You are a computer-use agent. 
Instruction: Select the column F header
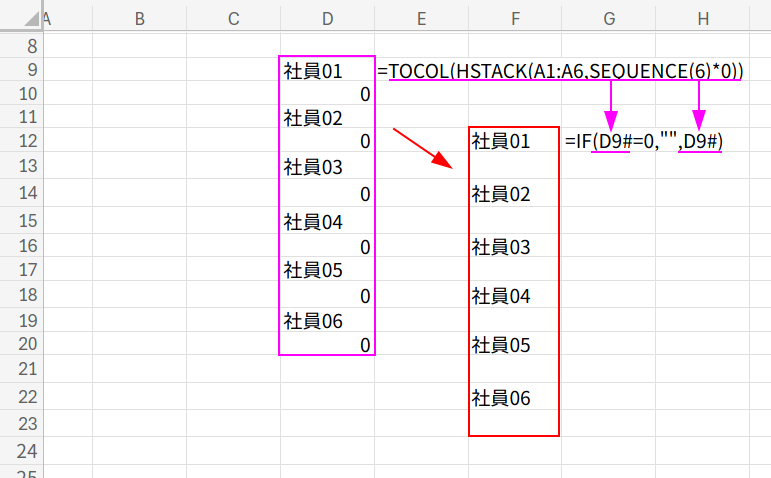(514, 18)
